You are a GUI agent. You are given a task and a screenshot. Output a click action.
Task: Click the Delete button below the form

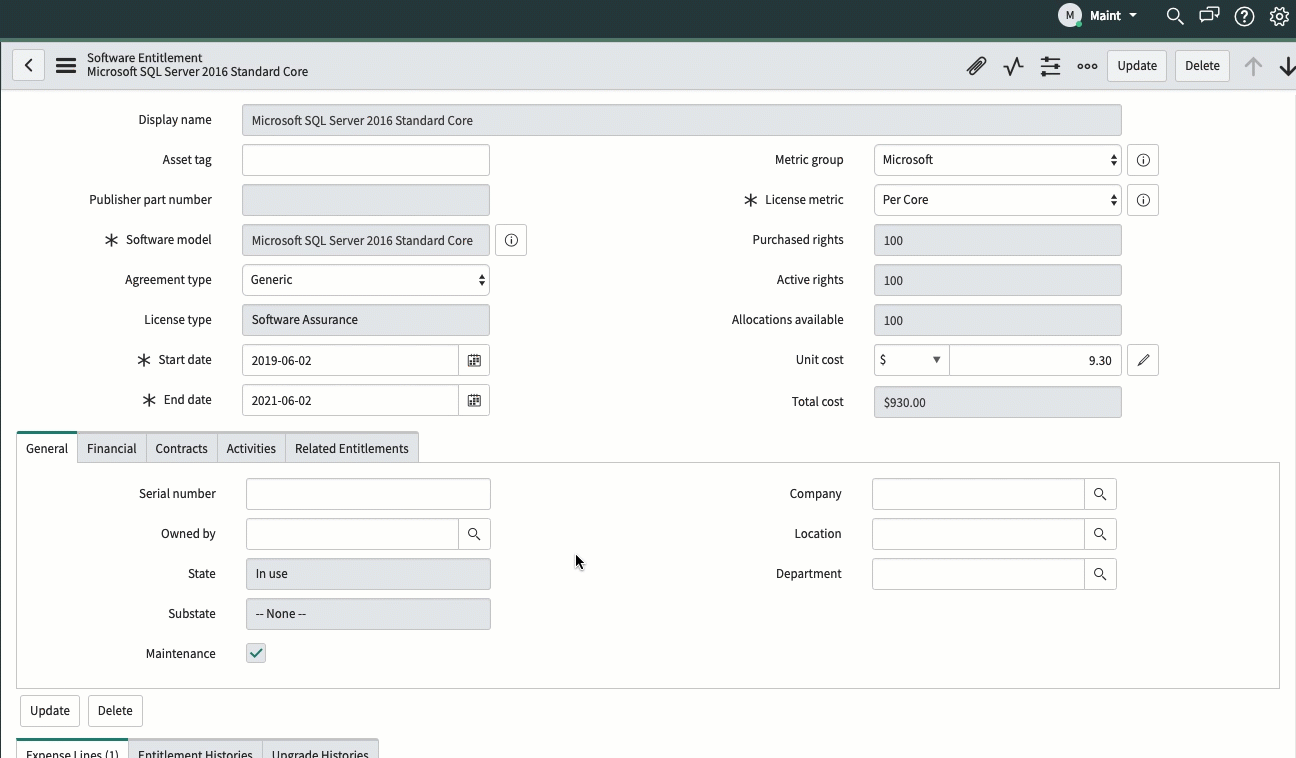click(x=115, y=710)
